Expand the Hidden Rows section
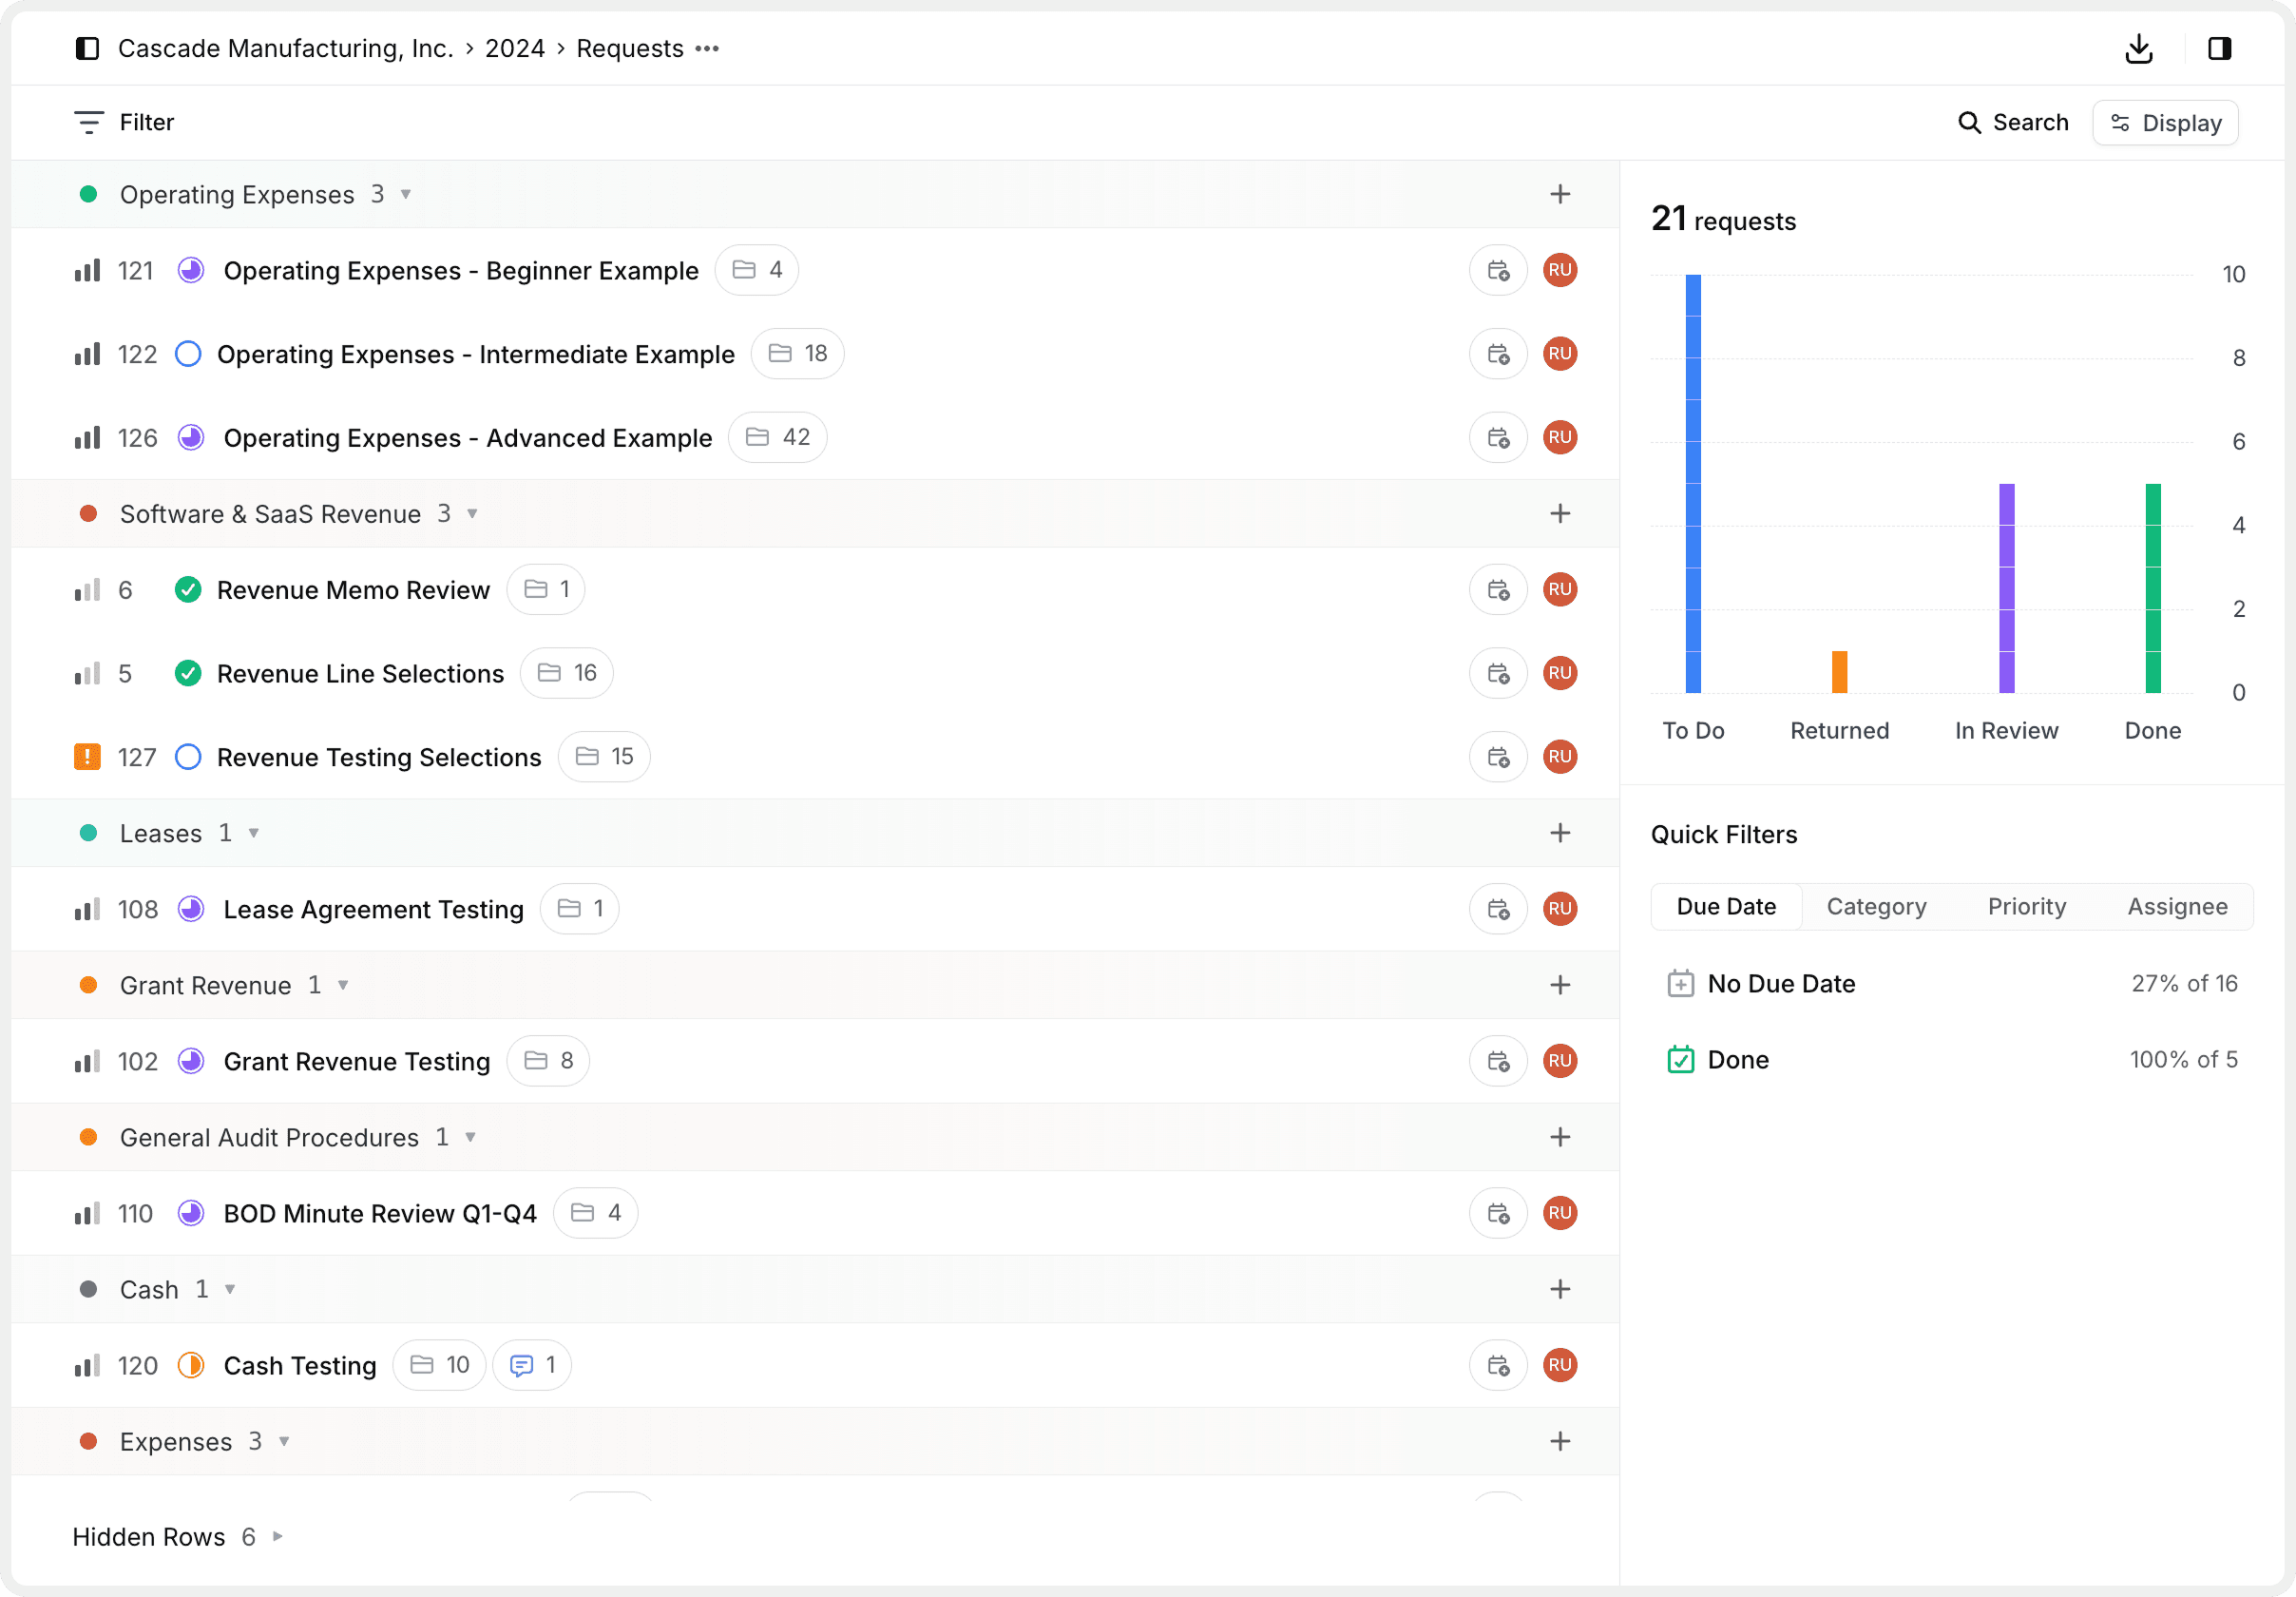The height and width of the screenshot is (1597, 2296). click(277, 1537)
